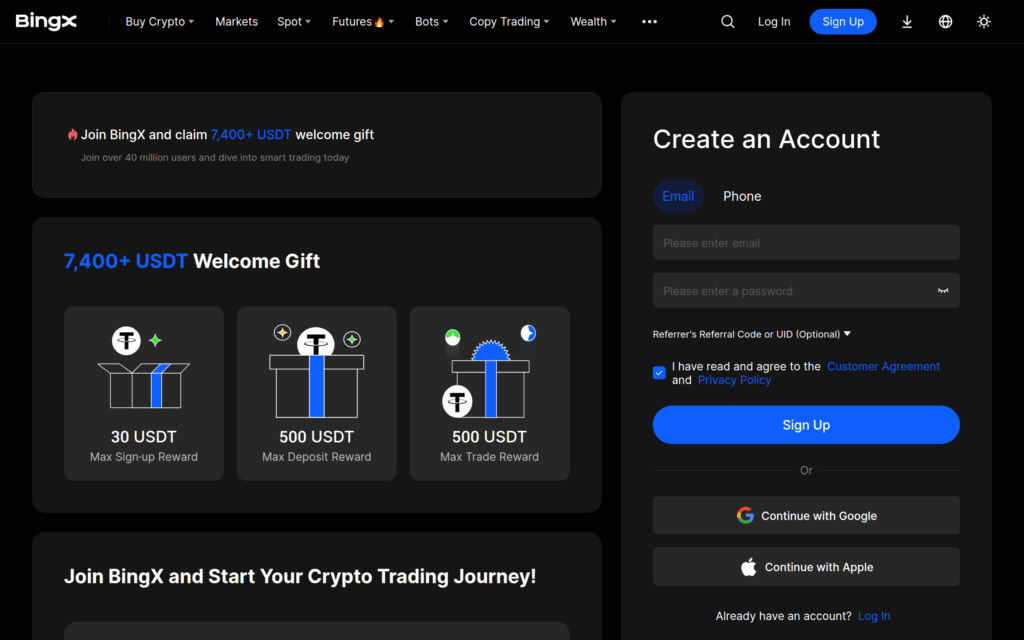Viewport: 1024px width, 640px height.
Task: Expand Referrer's Referral Code or UID field
Action: pos(752,334)
